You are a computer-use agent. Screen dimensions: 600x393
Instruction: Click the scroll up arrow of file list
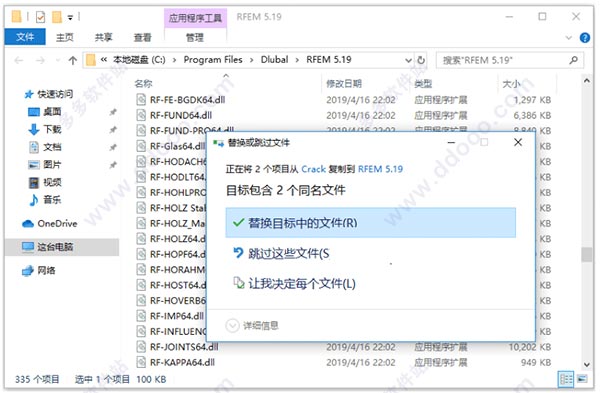pos(587,81)
